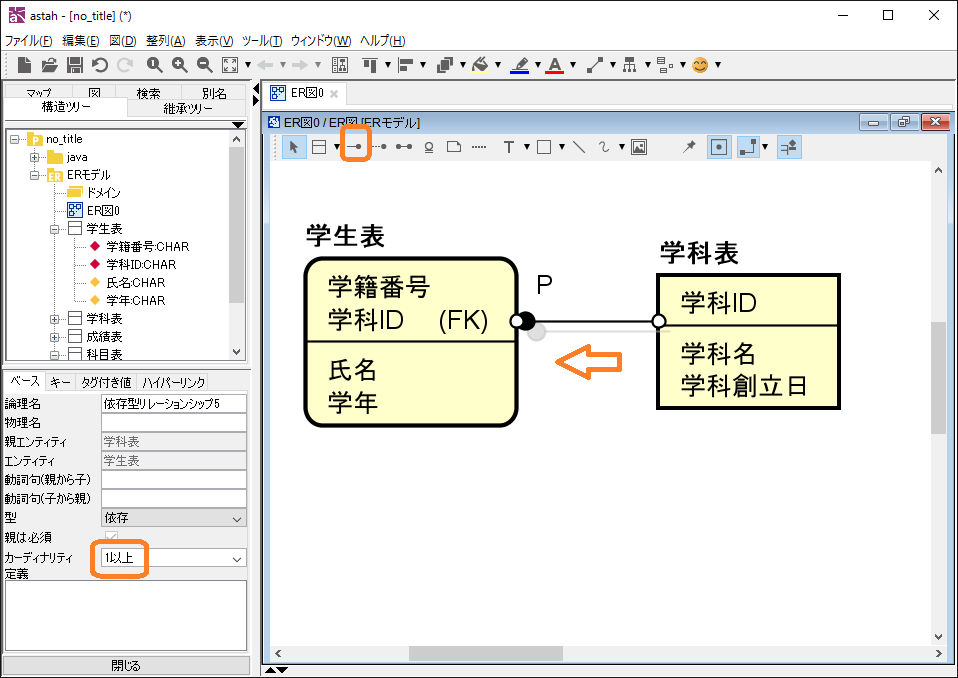Toggle the pin lock mode icon
This screenshot has width=958, height=678.
click(689, 147)
